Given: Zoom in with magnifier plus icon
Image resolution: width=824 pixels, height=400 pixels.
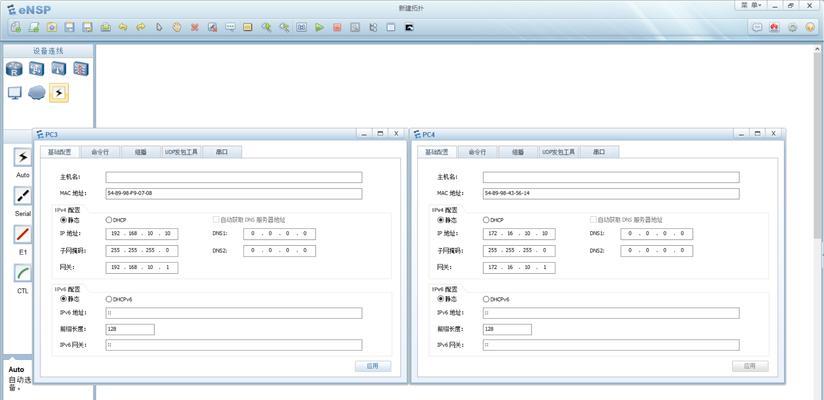Looking at the screenshot, I should point(266,27).
